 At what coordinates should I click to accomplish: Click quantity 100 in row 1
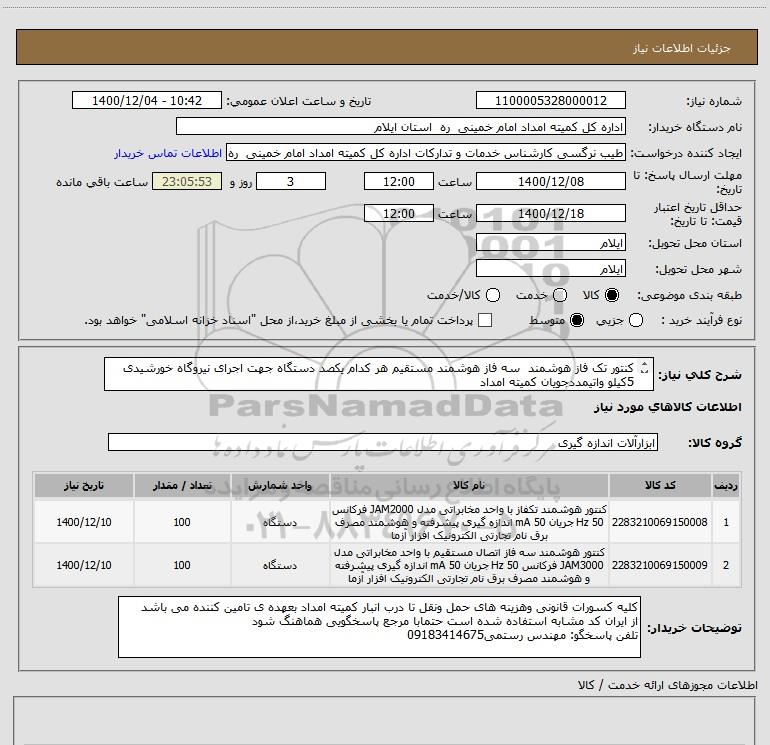point(182,522)
